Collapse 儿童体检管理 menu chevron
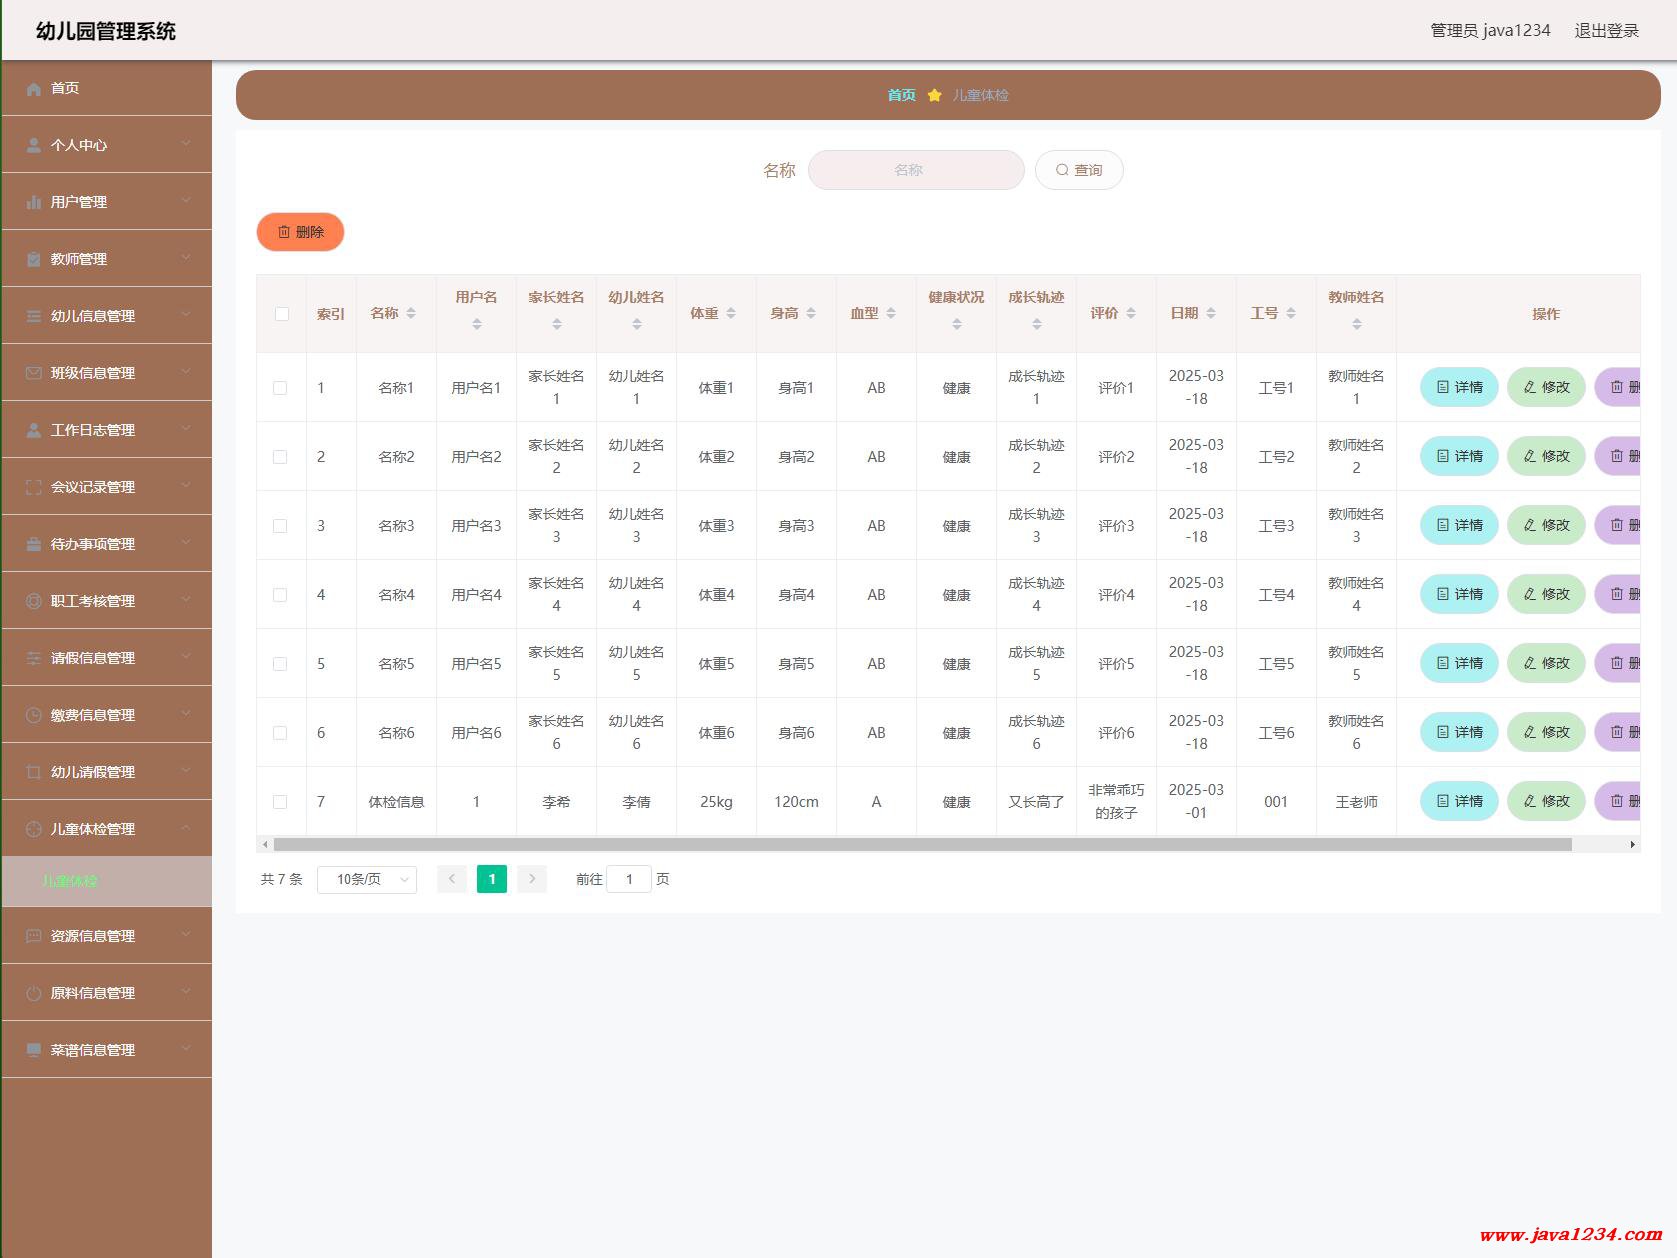Screen dimensions: 1677x1258 click(186, 829)
